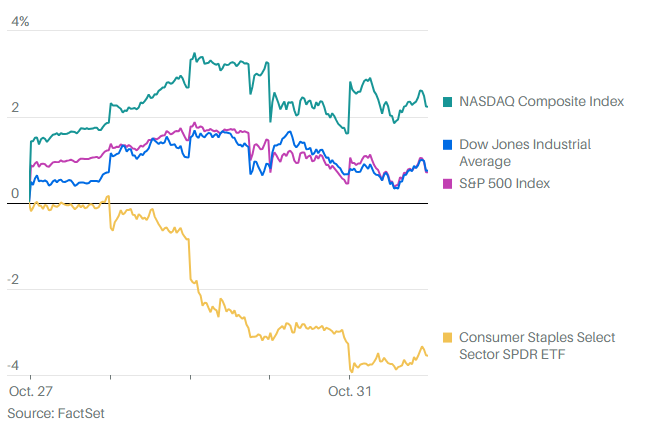This screenshot has width=661, height=426.
Task: Click the -4 y-axis label
Action: click(x=14, y=366)
